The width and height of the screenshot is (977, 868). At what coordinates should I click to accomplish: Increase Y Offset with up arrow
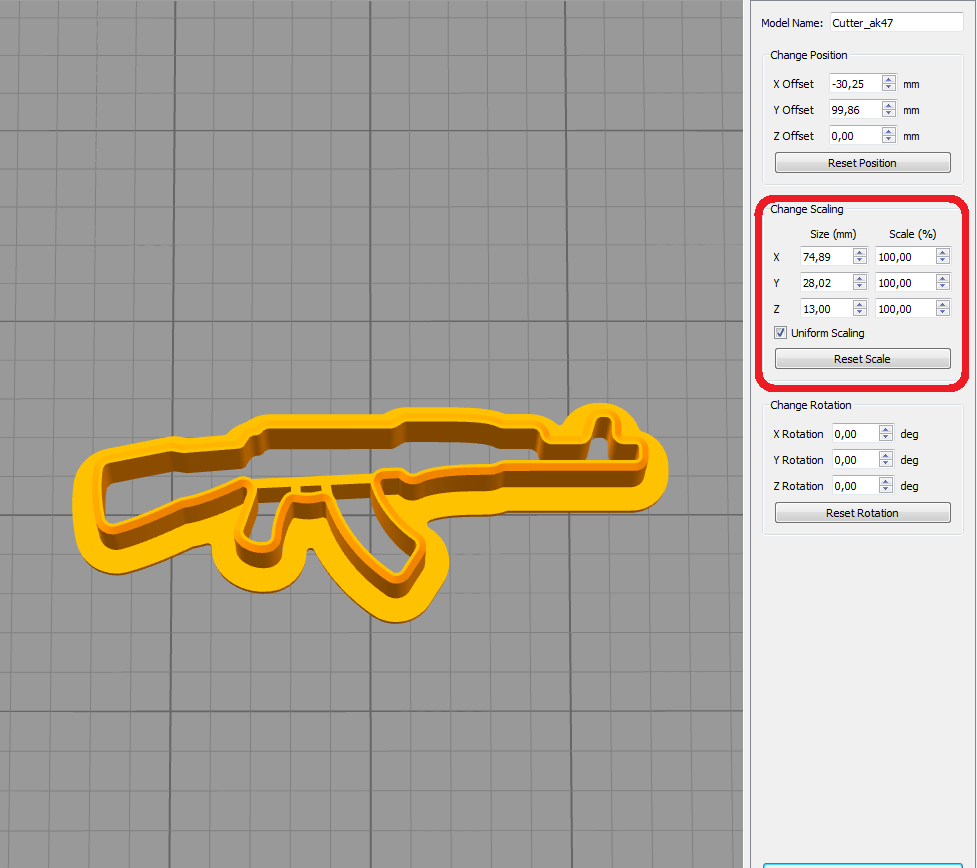click(x=889, y=105)
